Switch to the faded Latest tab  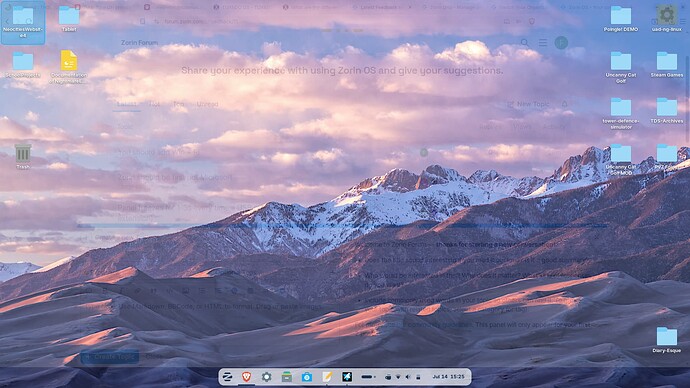pos(127,104)
